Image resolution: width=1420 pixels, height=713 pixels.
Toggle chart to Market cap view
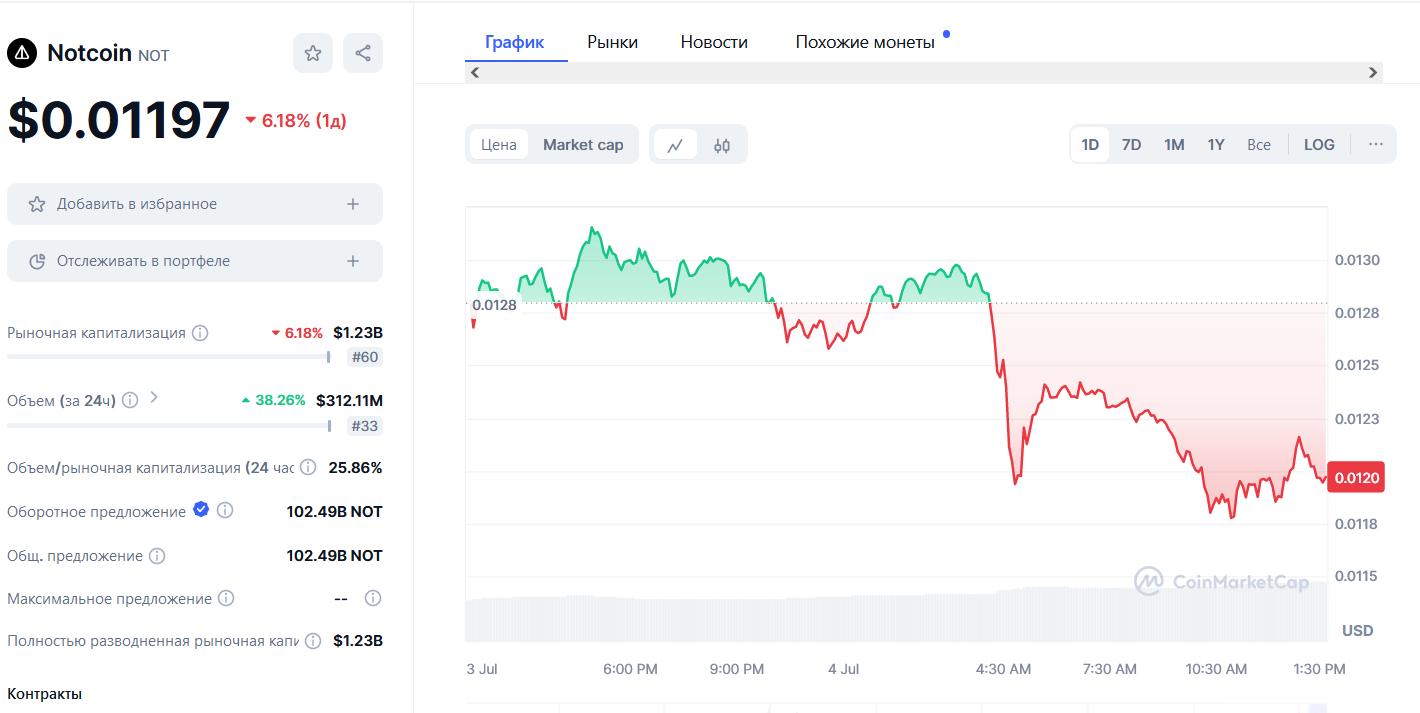coord(583,145)
